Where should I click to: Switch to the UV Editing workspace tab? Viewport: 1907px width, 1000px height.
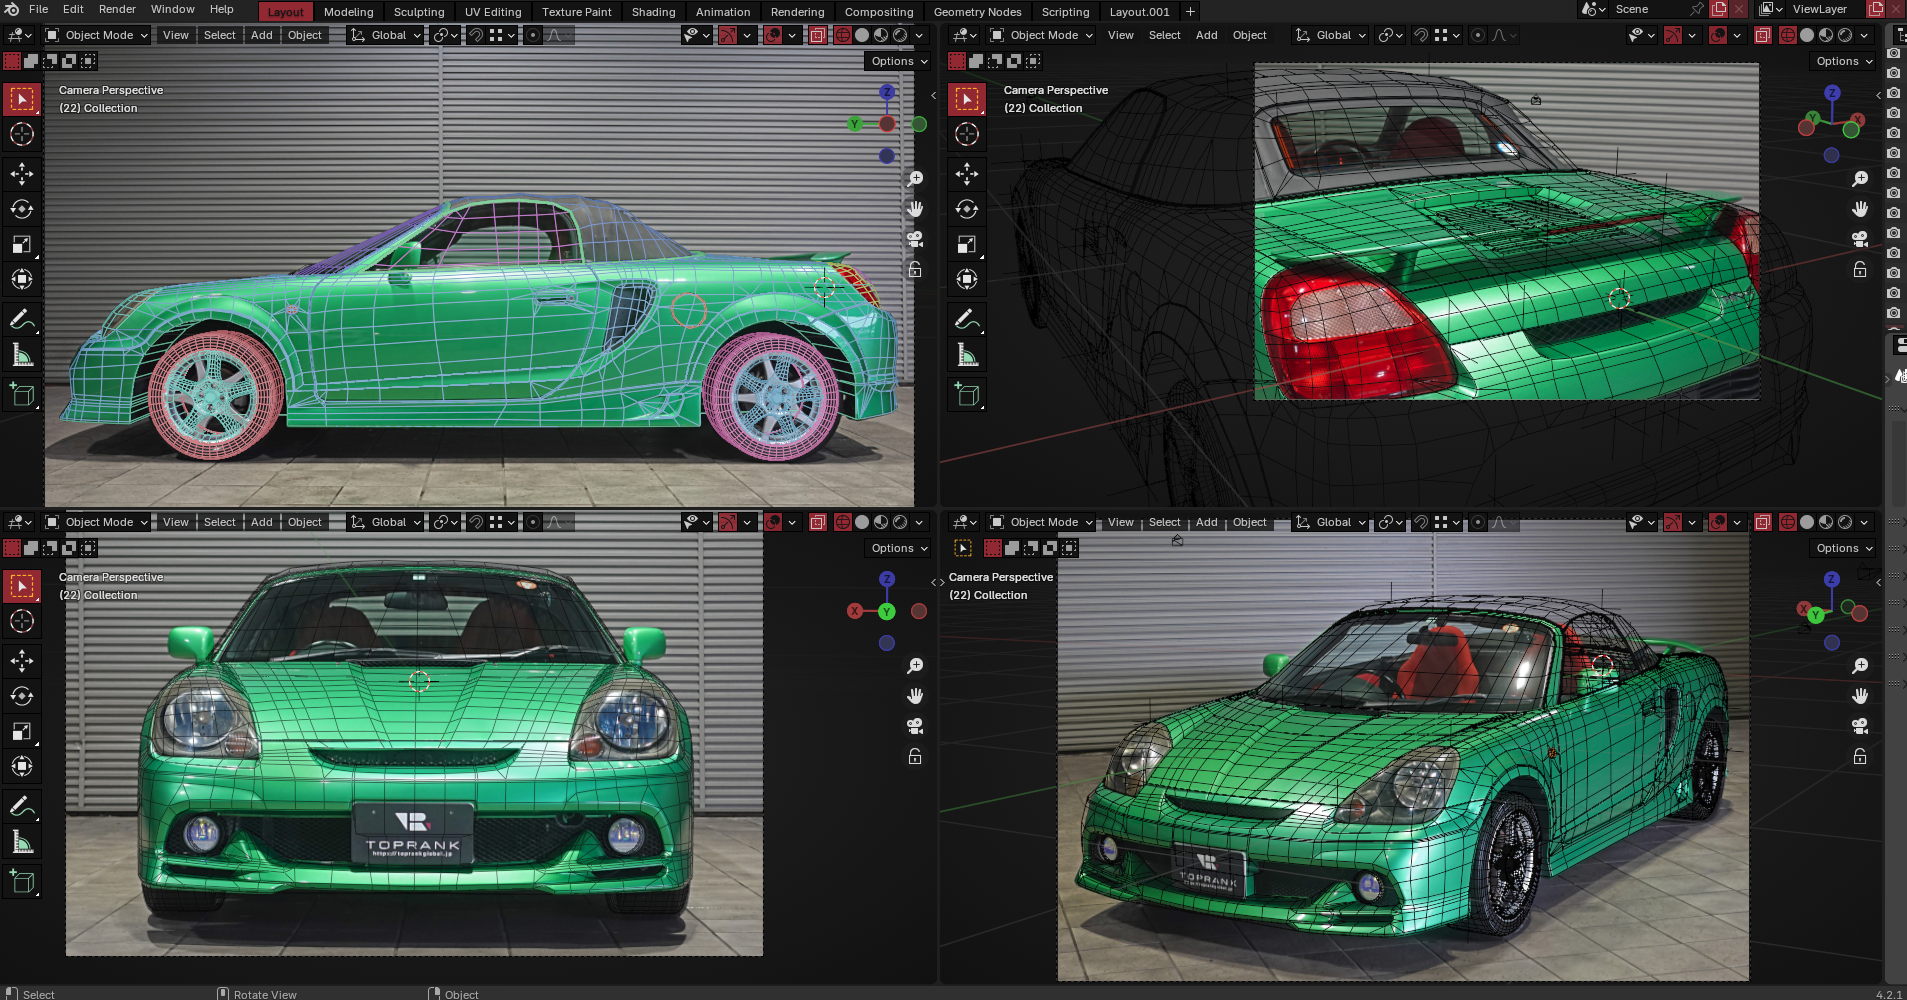click(493, 12)
